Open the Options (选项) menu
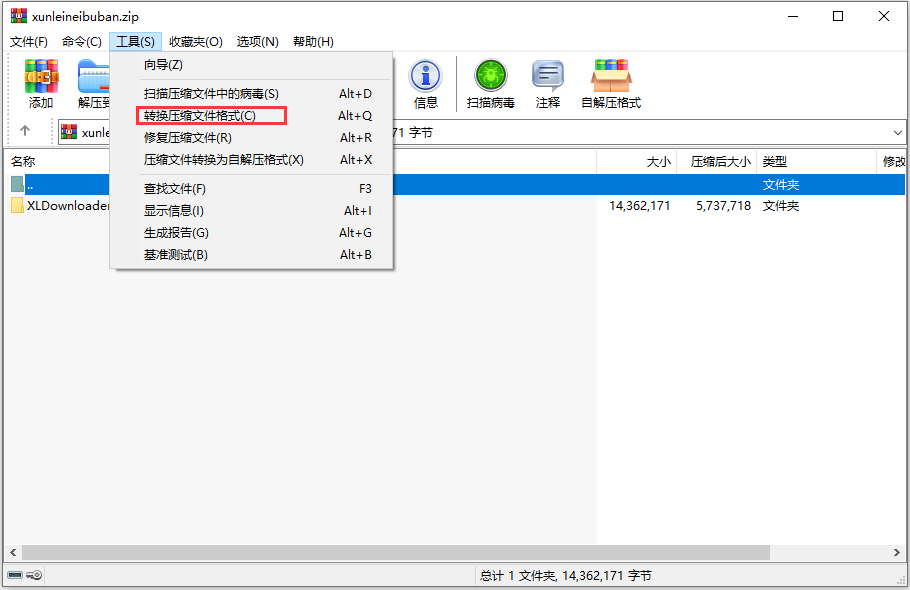910x590 pixels. point(258,42)
